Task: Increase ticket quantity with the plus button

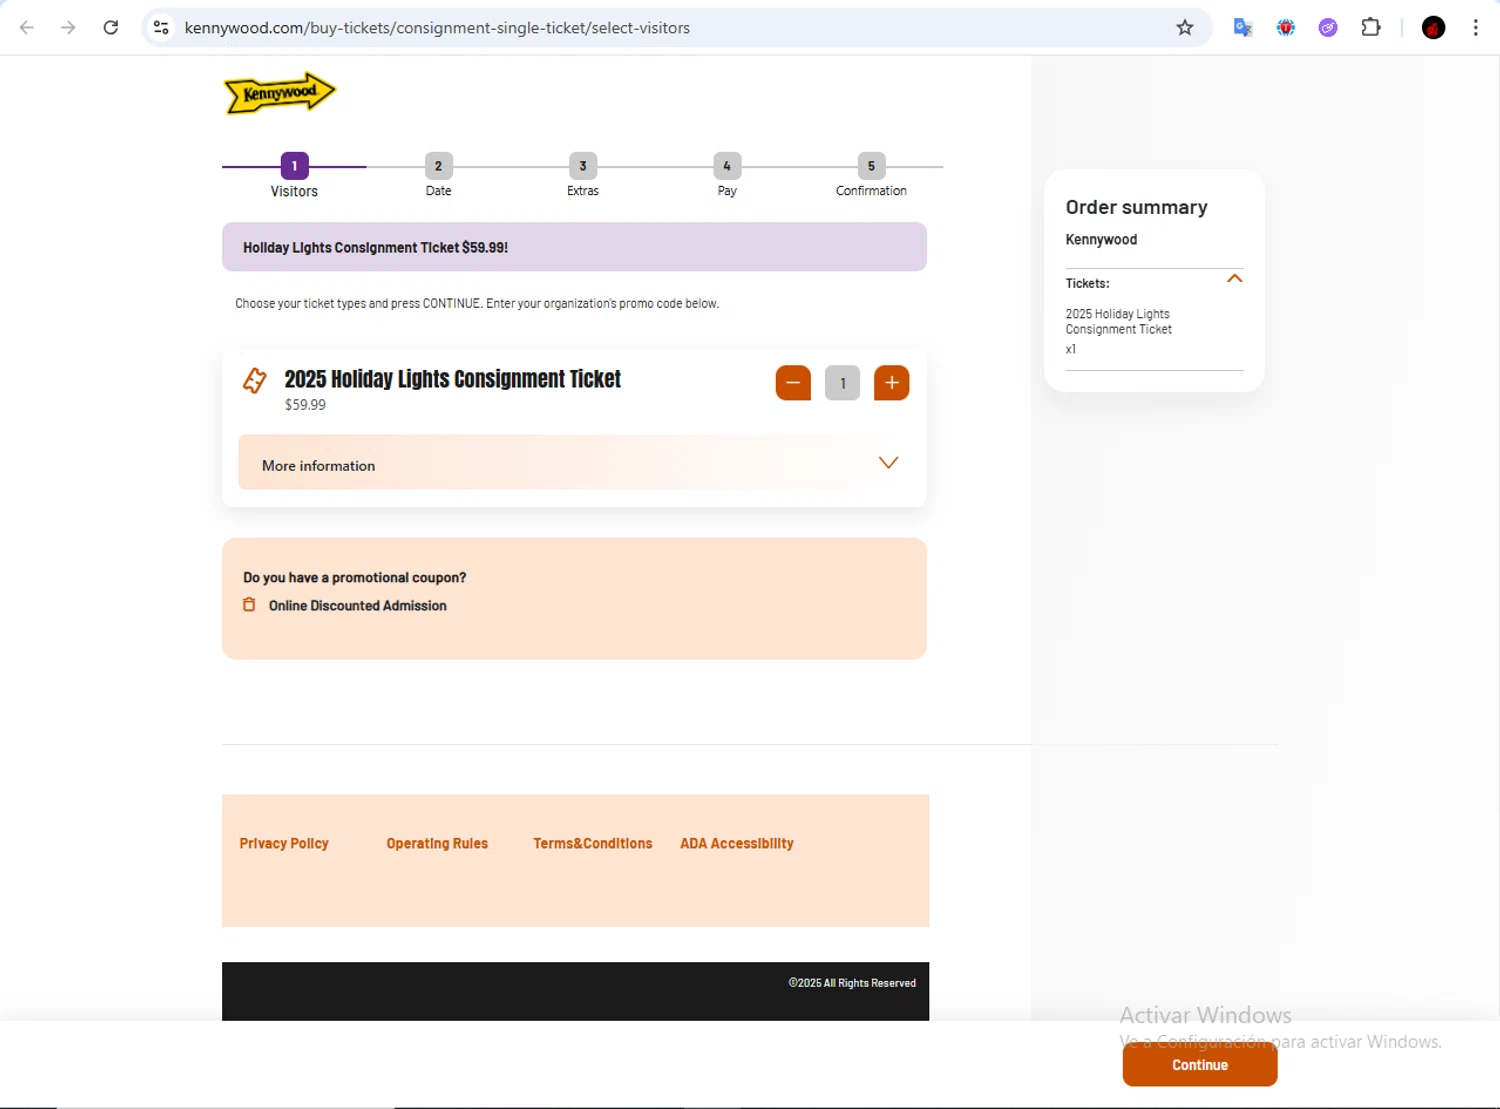Action: point(892,383)
